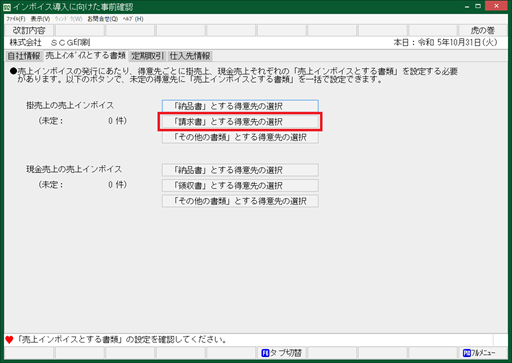
Task: Click 掛売上「納品書」とする得意先の選択 button
Action: [x=240, y=106]
